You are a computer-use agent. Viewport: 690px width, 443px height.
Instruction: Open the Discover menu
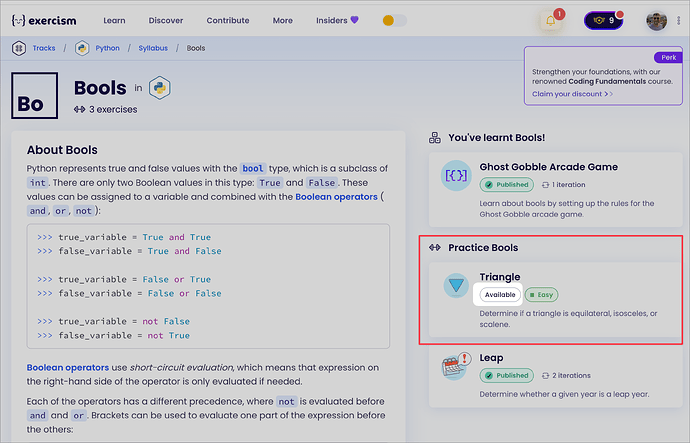click(165, 20)
